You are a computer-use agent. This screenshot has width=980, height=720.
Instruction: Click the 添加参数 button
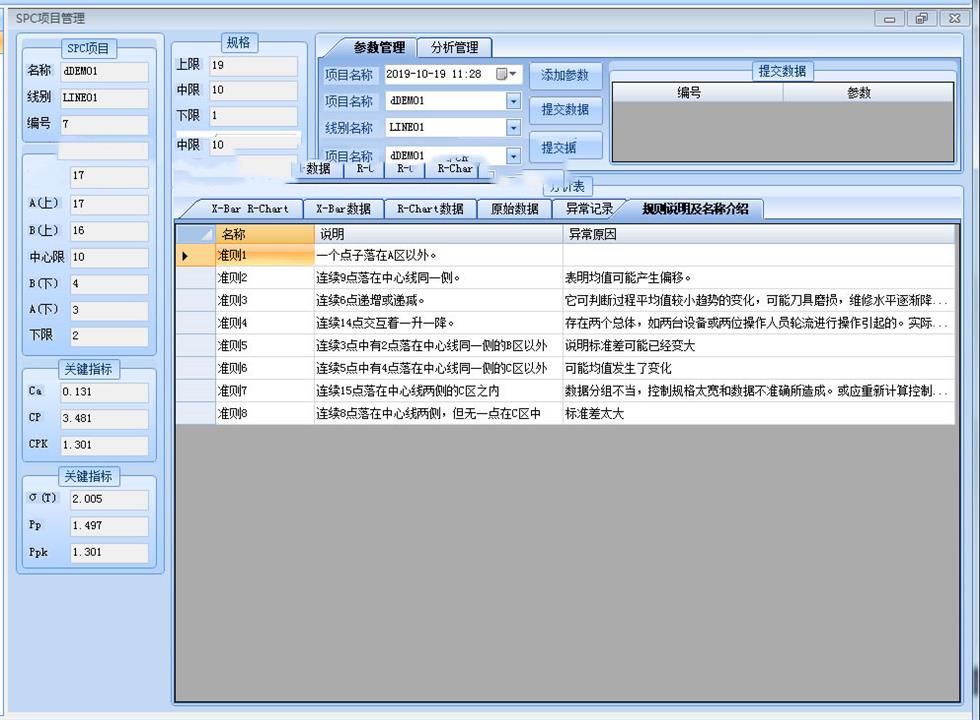click(566, 75)
